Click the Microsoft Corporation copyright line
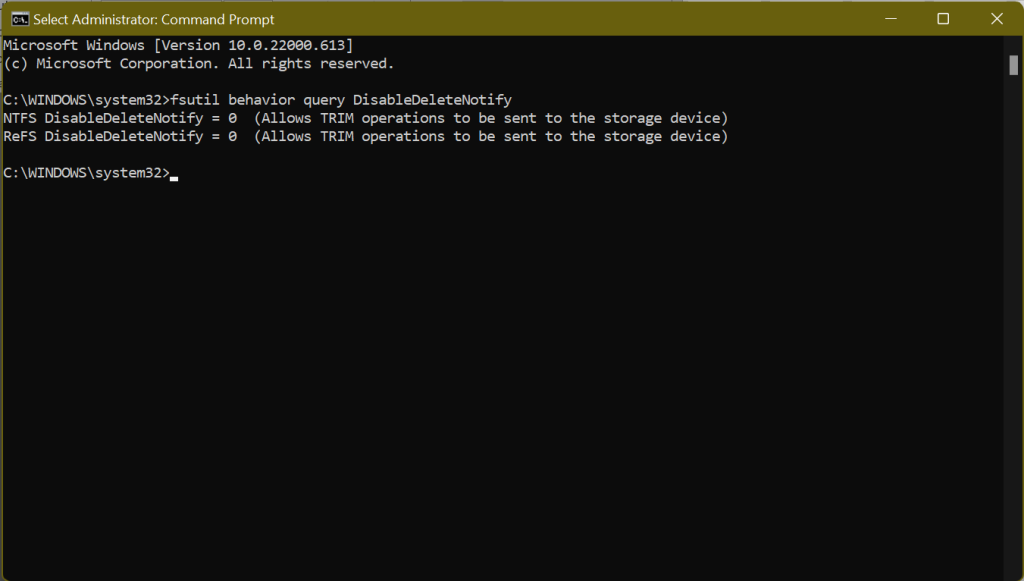 pos(199,64)
